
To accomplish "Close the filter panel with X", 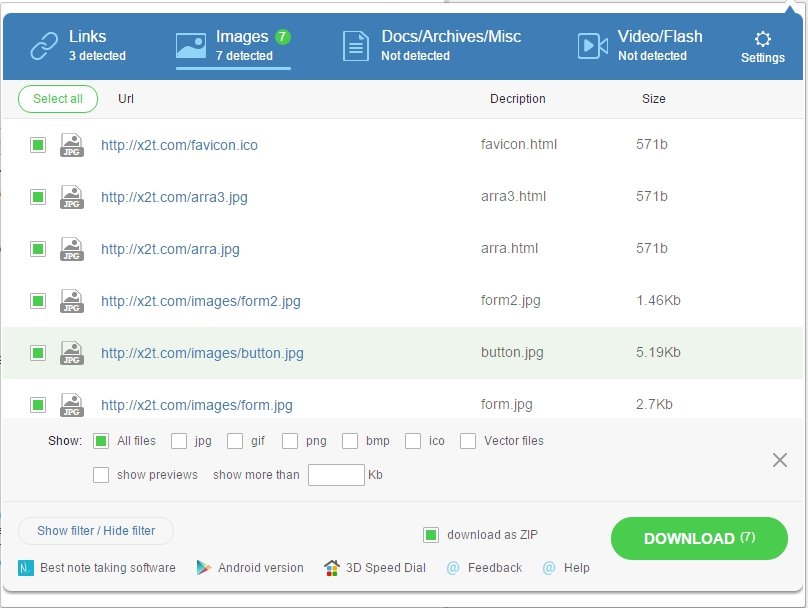I will [780, 460].
